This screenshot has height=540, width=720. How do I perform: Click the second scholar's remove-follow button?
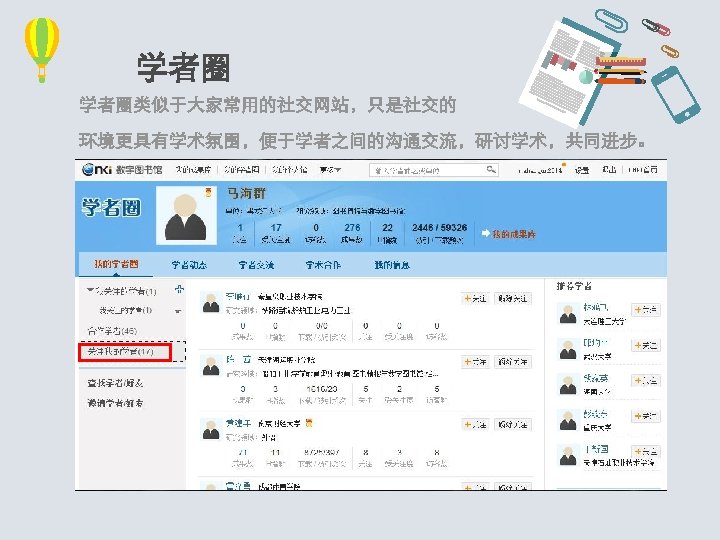click(x=513, y=362)
